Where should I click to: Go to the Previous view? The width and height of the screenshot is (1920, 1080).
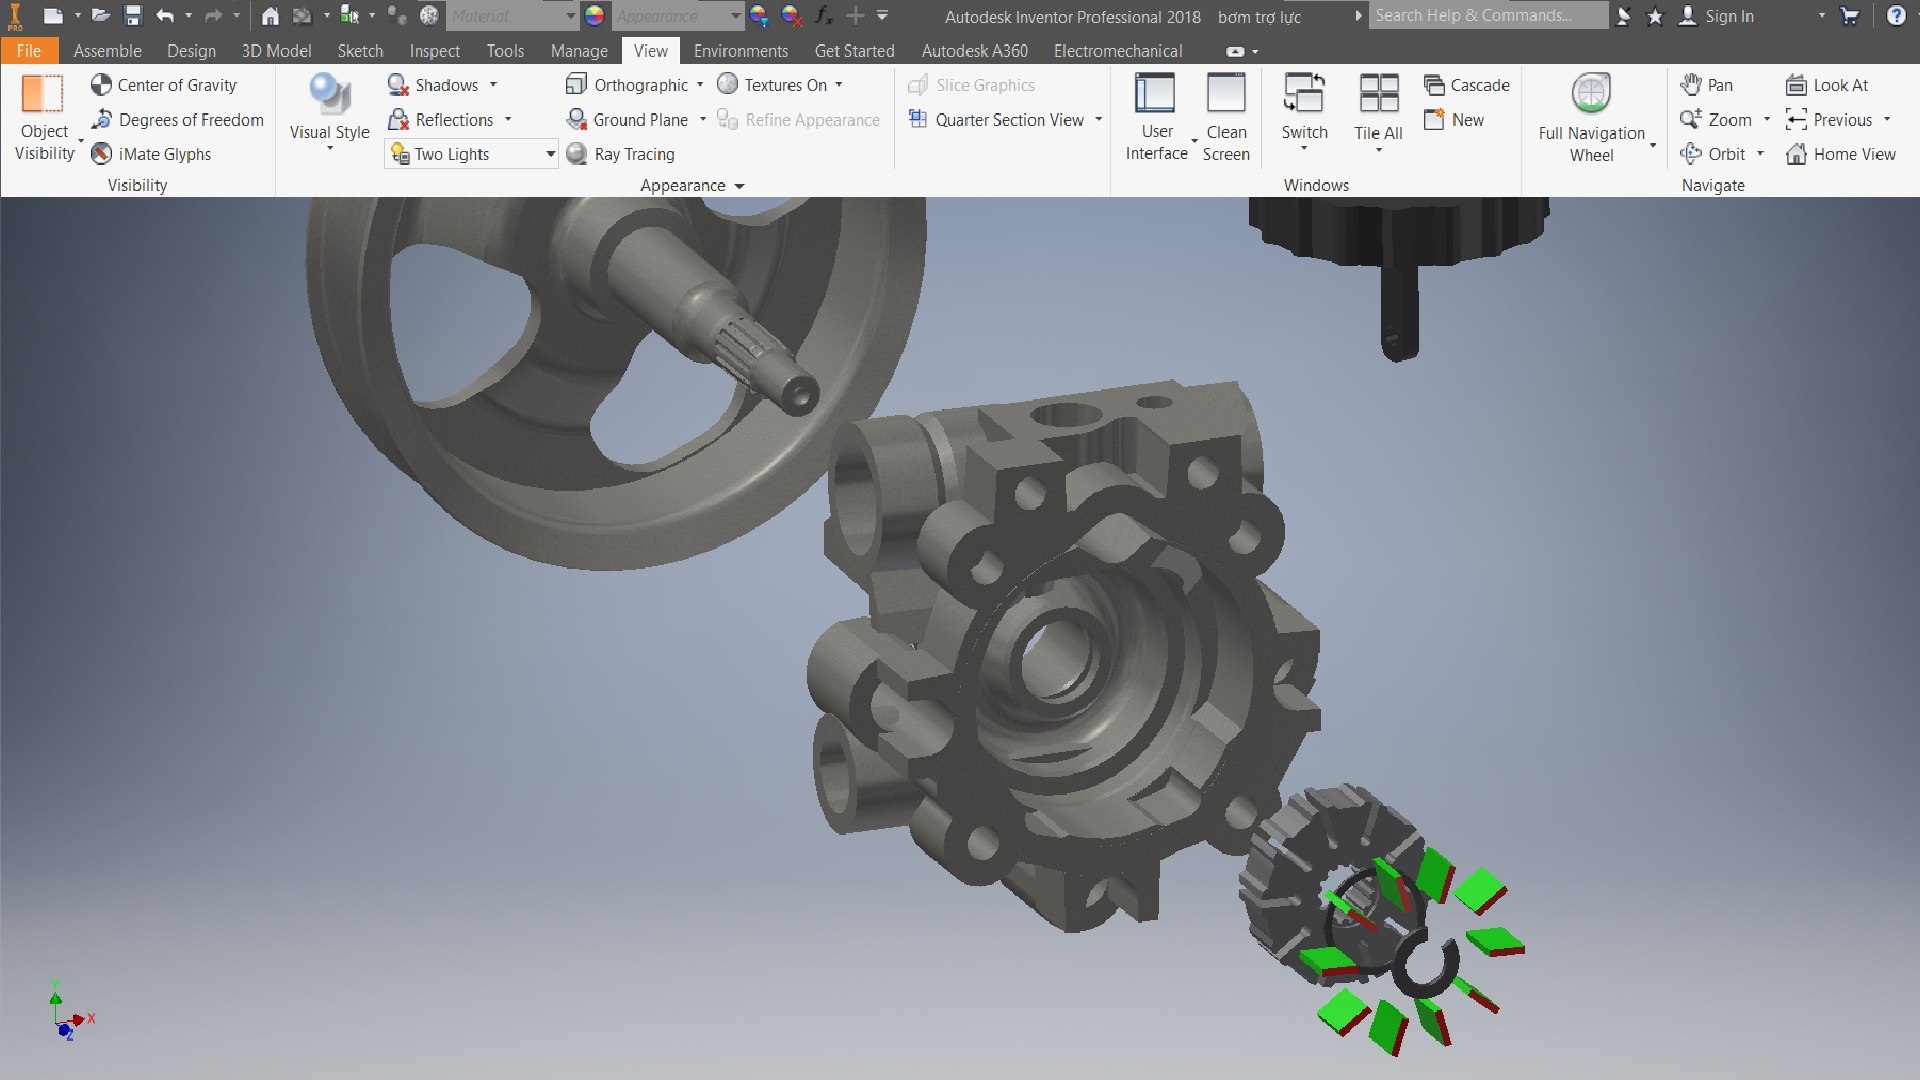click(1829, 120)
